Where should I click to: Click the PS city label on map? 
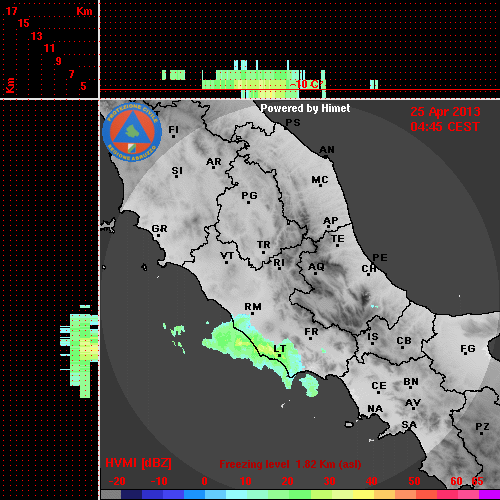[293, 123]
